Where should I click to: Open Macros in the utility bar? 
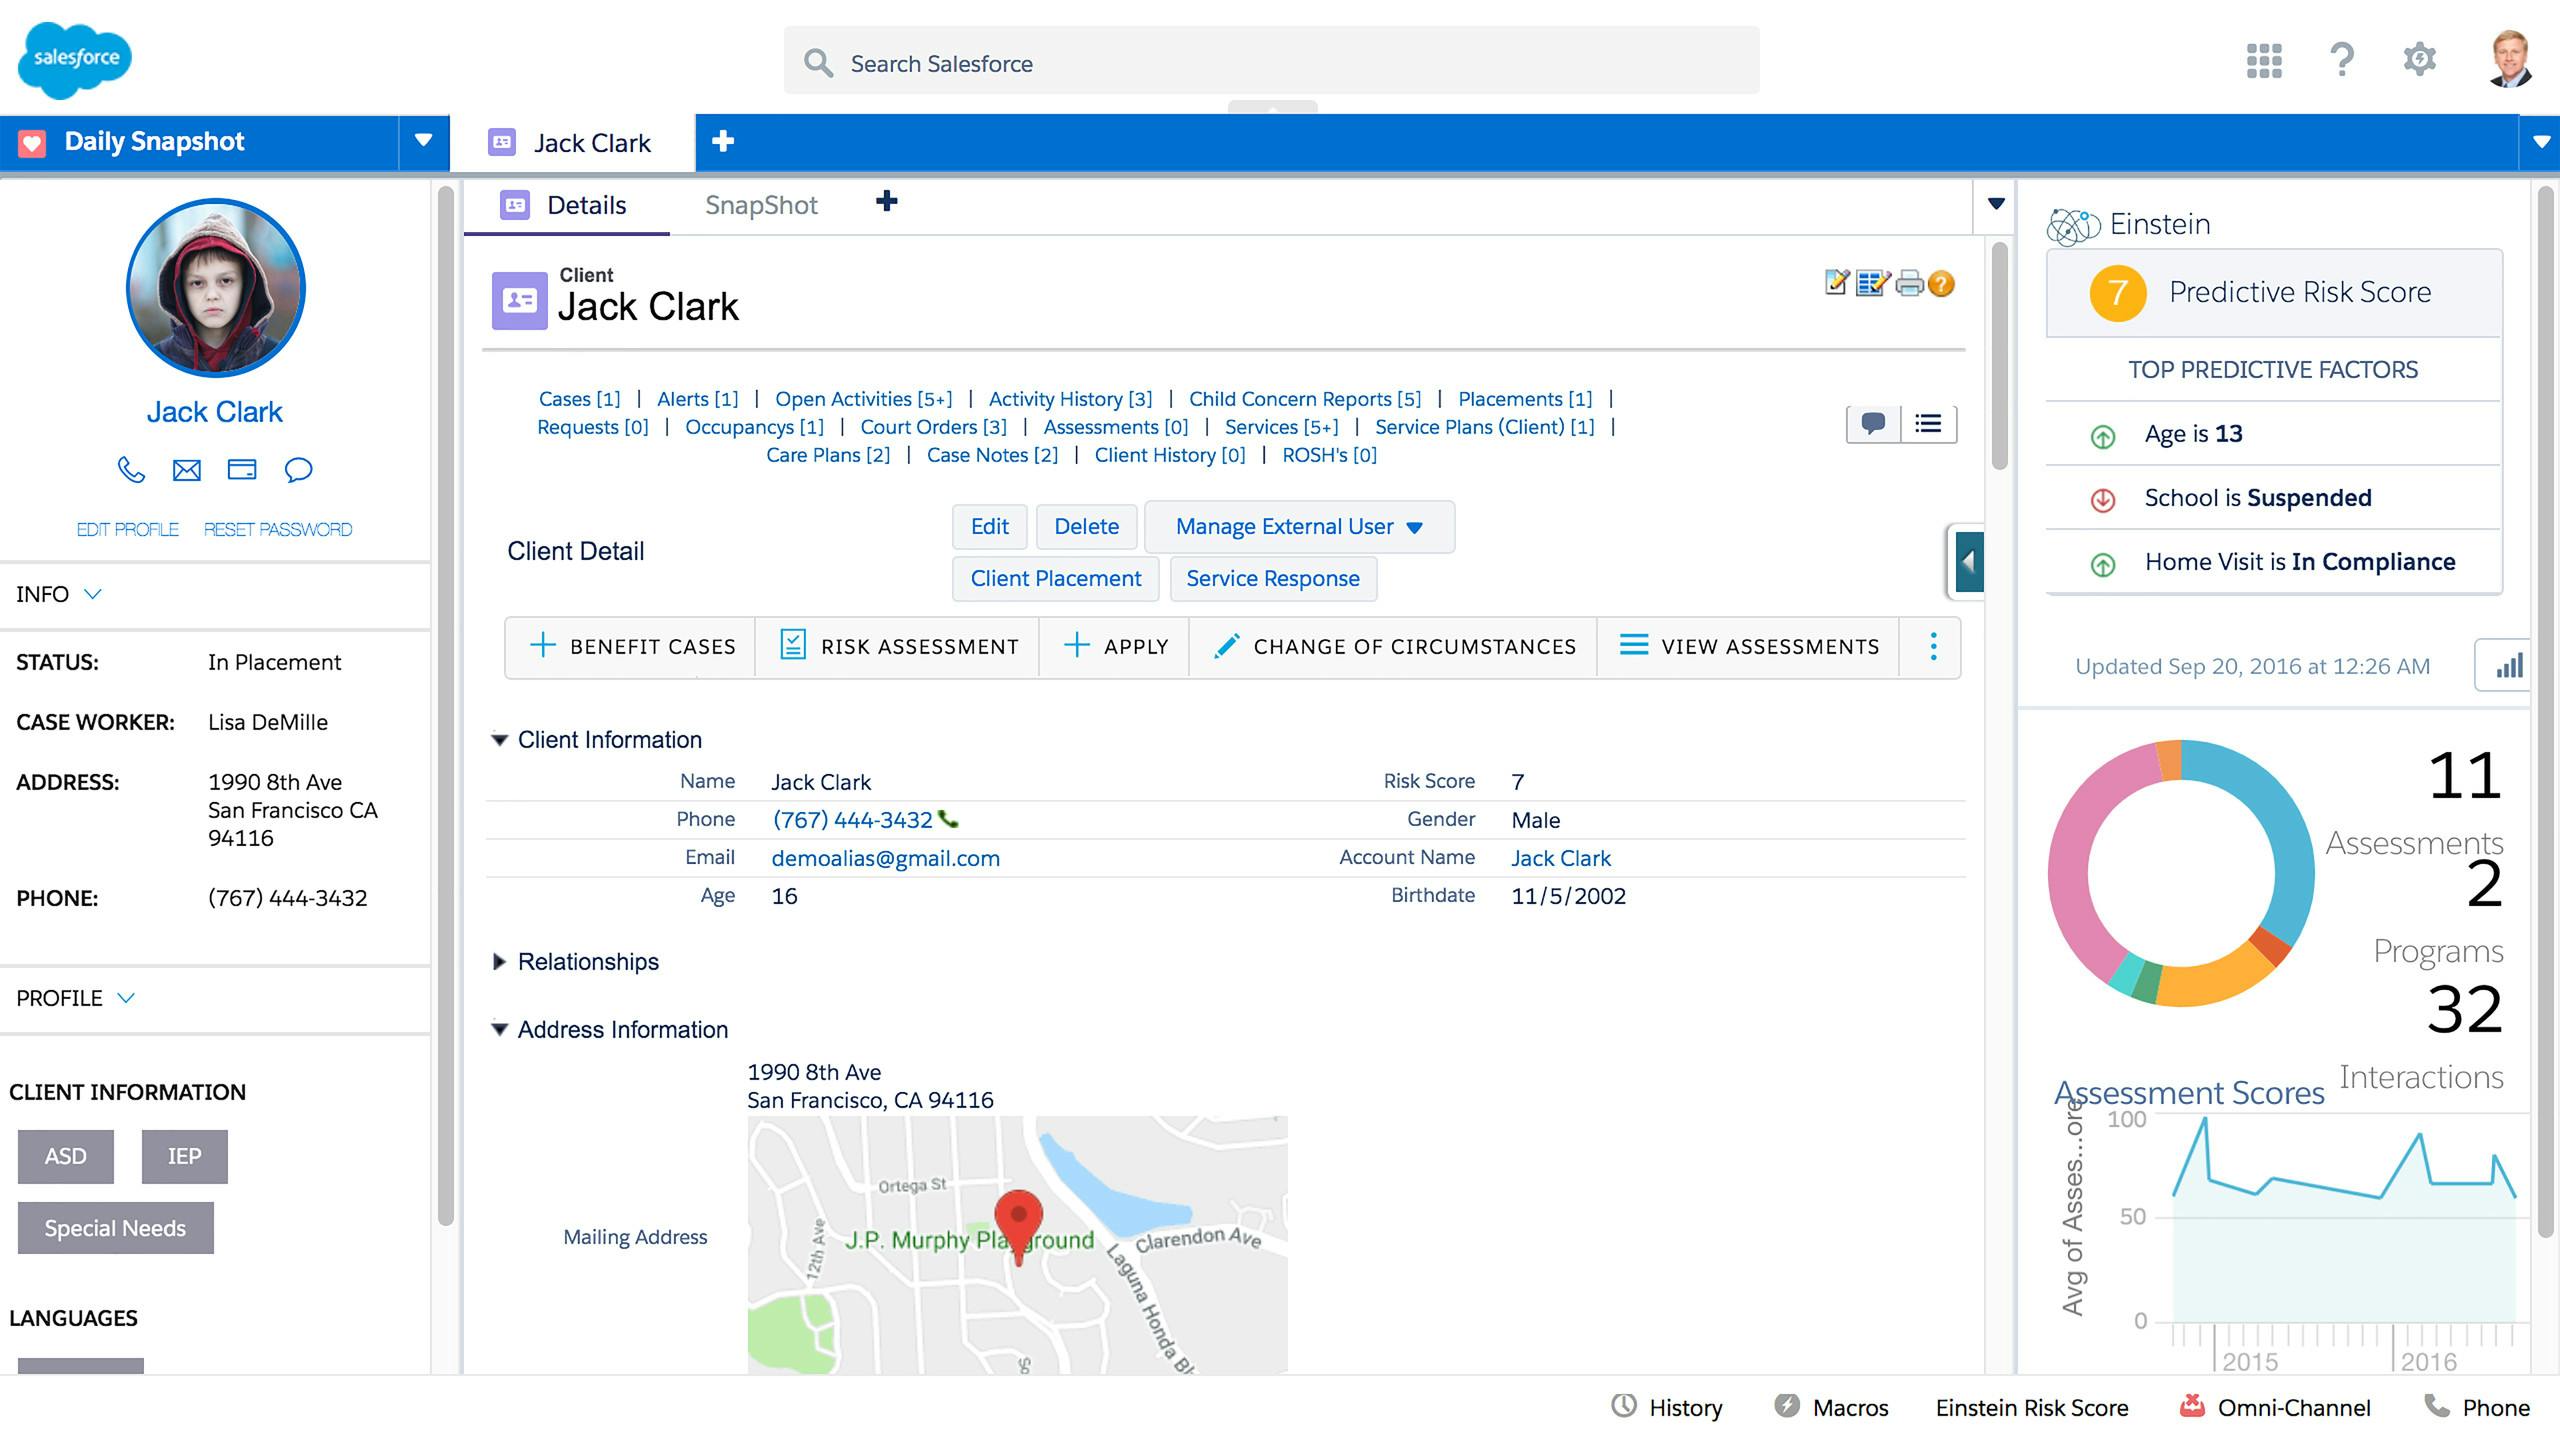click(1832, 1407)
